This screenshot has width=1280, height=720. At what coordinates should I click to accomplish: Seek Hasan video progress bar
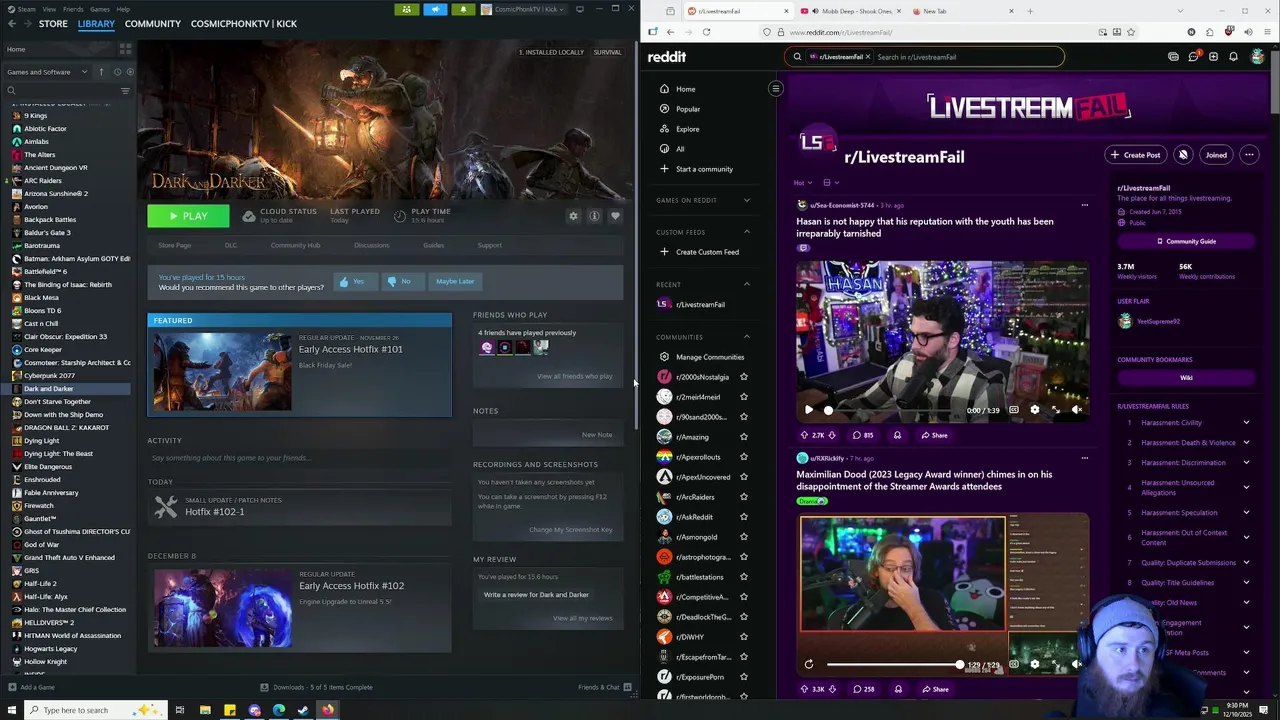(894, 410)
